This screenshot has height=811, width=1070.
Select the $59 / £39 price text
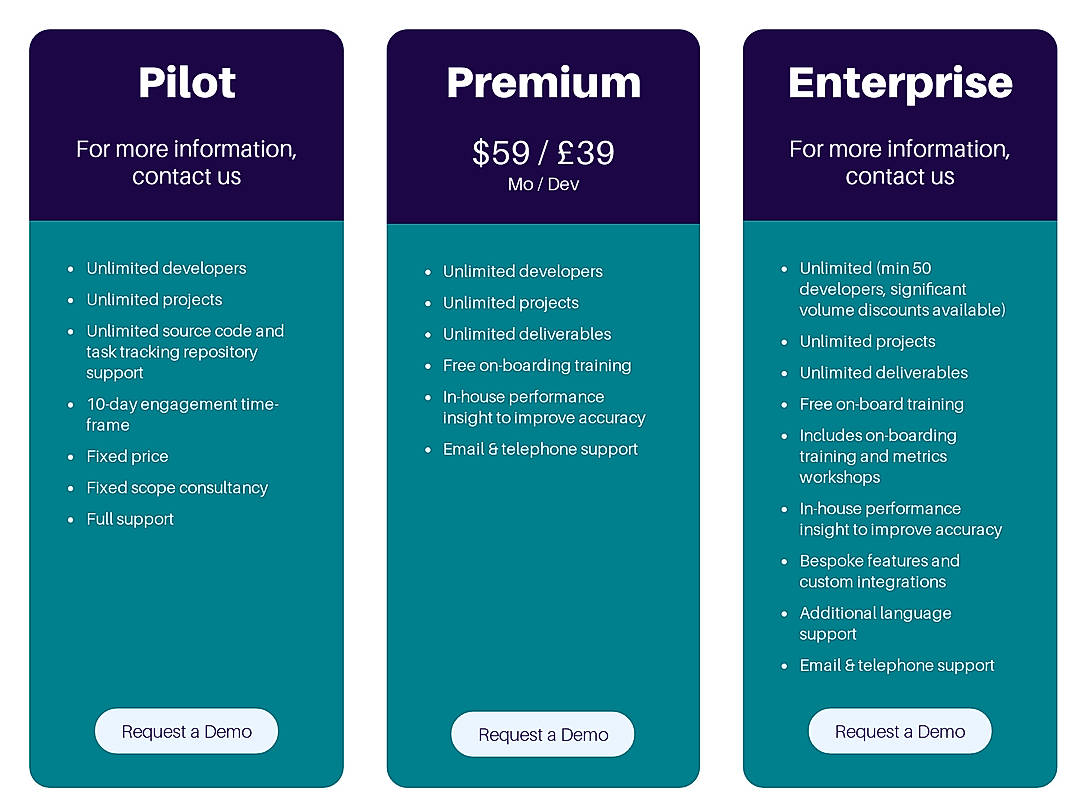(x=543, y=153)
